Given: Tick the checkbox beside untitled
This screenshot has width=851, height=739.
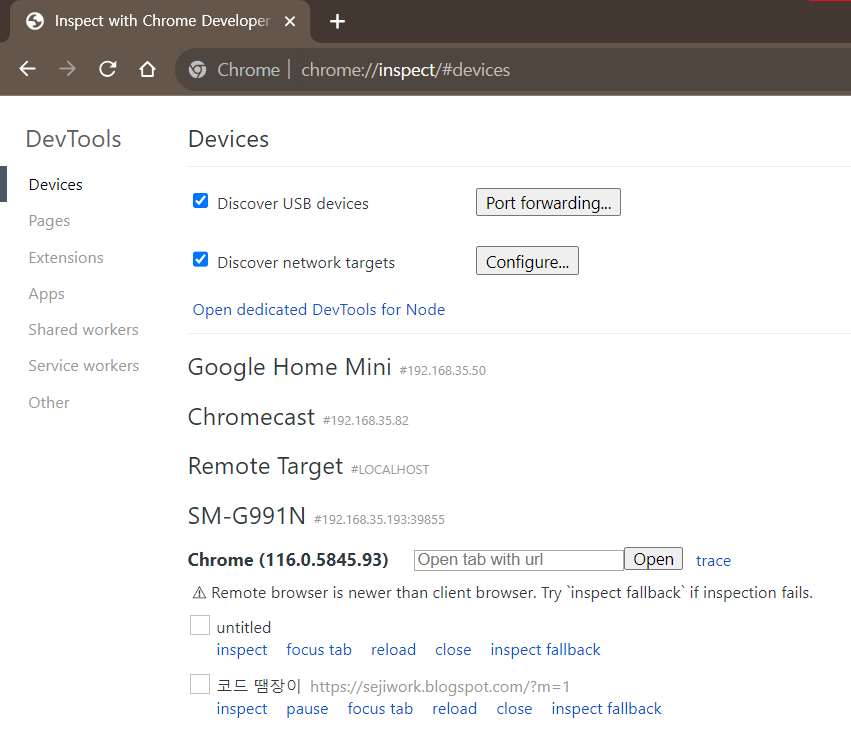Looking at the screenshot, I should pos(200,625).
